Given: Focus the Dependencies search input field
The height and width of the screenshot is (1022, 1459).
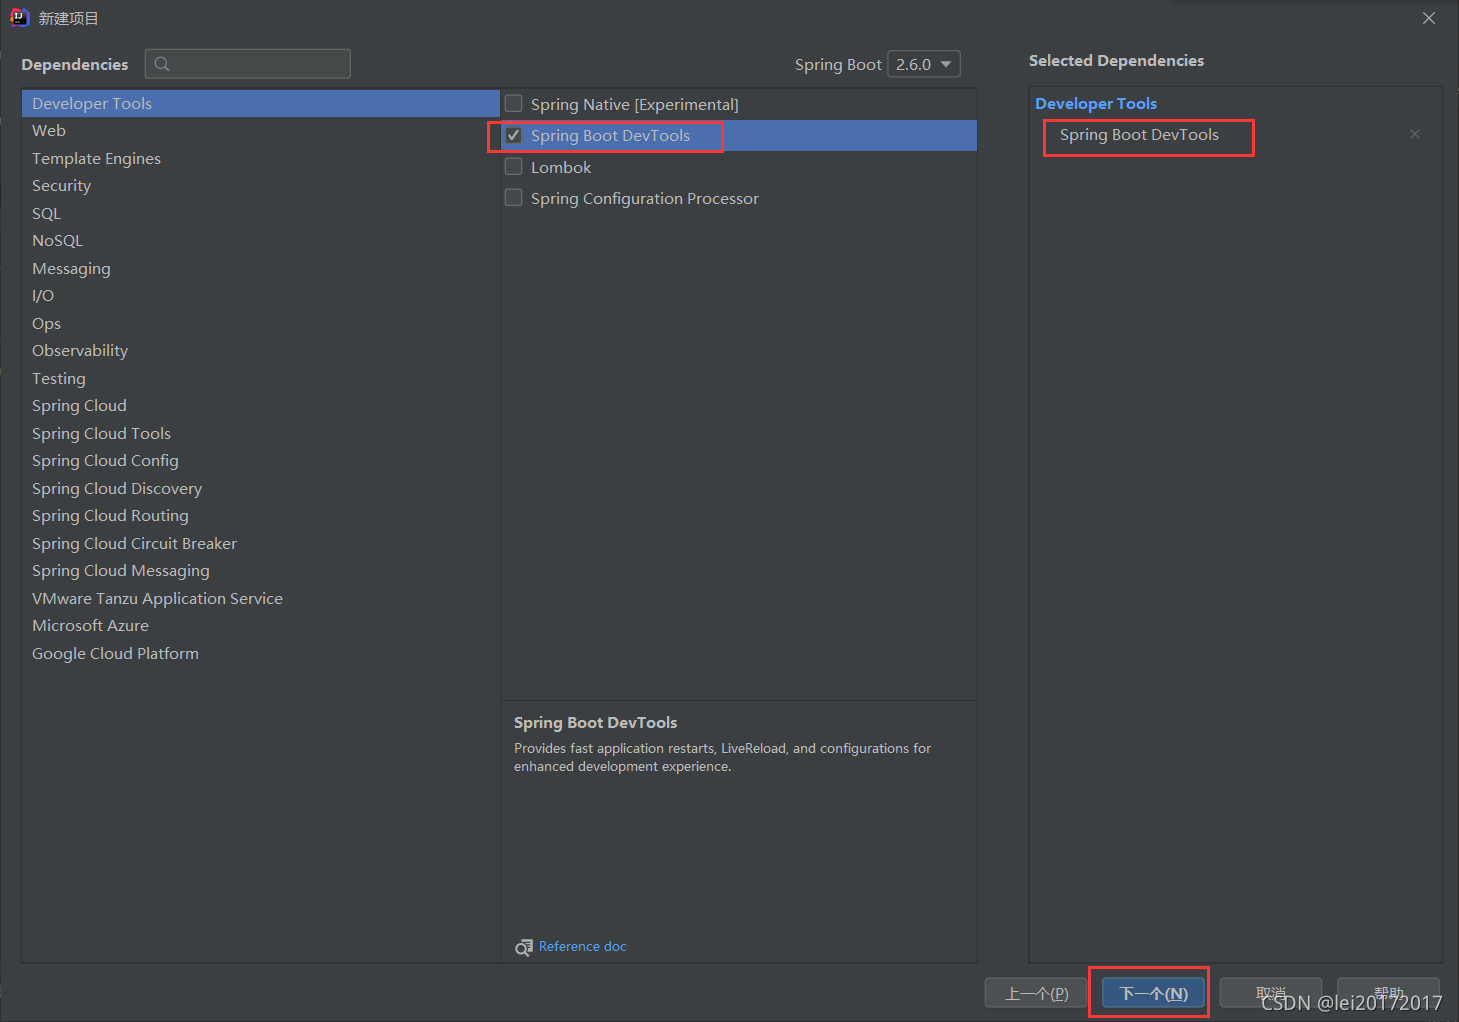Looking at the screenshot, I should [248, 64].
